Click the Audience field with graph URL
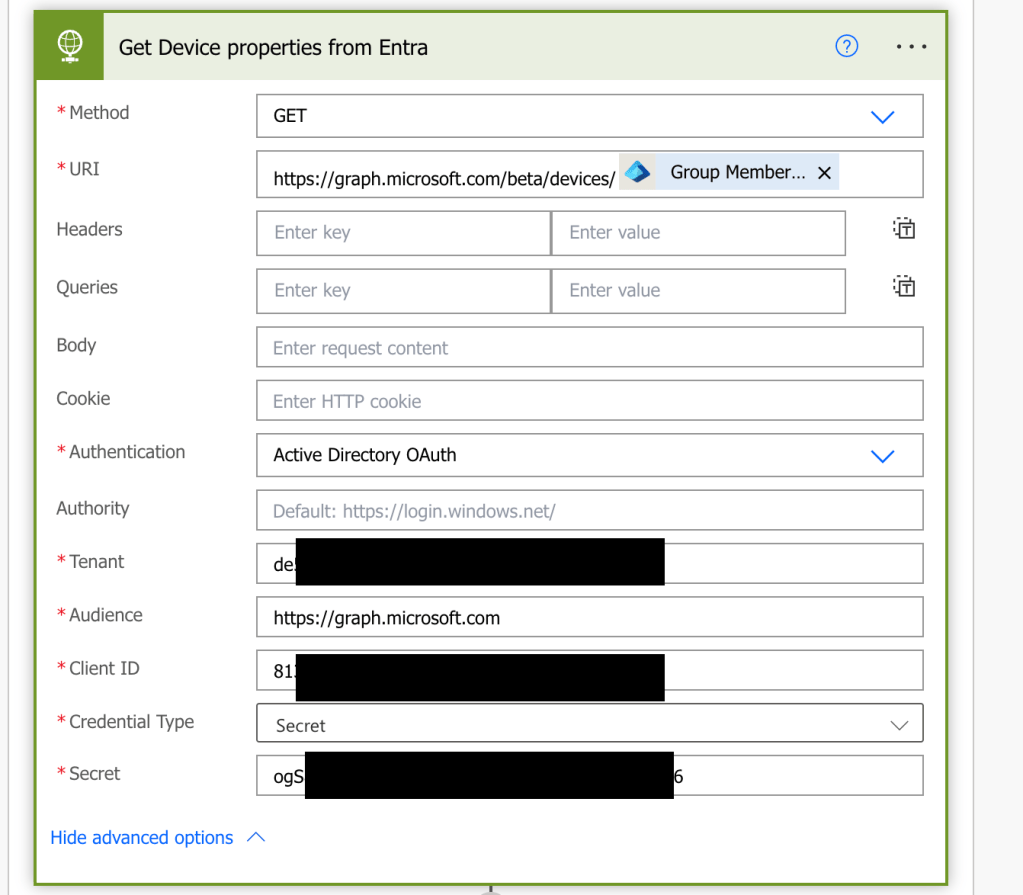 pyautogui.click(x=589, y=617)
